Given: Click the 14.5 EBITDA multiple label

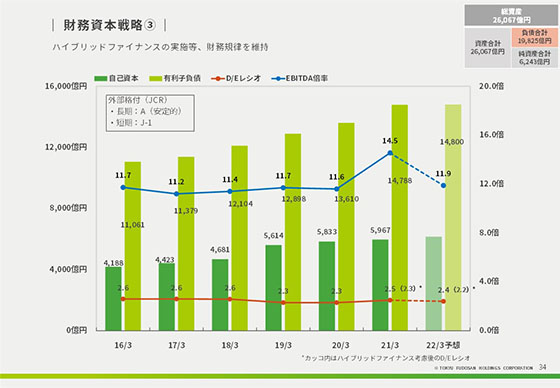Looking at the screenshot, I should coord(390,141).
